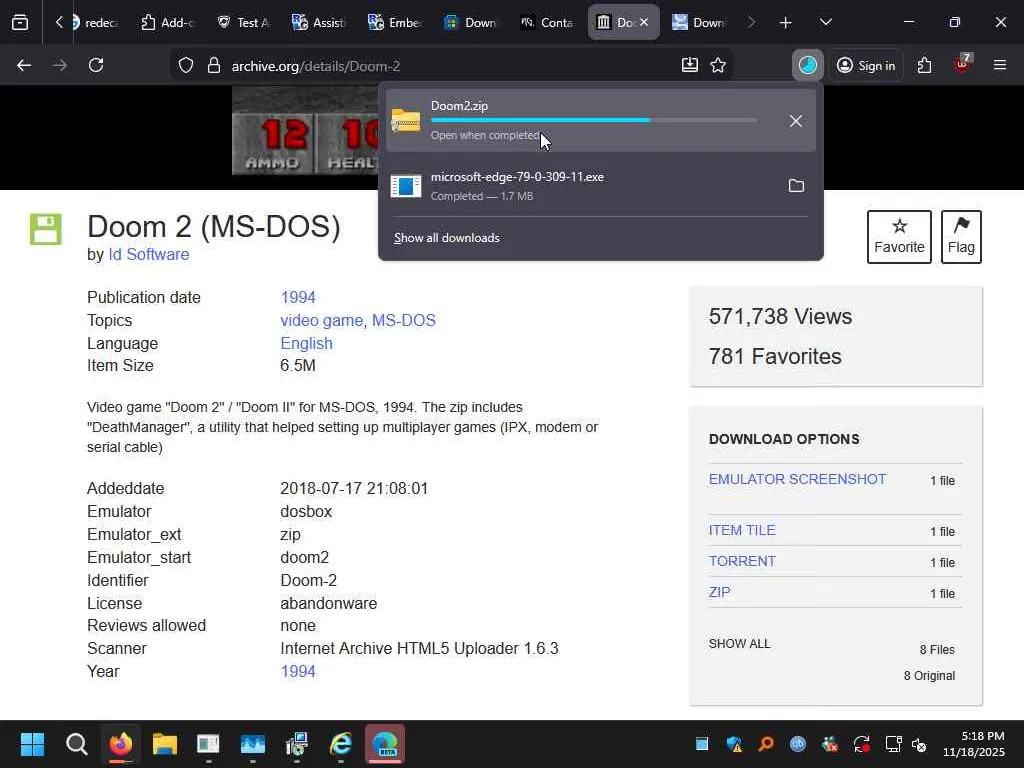Viewport: 1024px width, 768px height.
Task: Reload the current page
Action: pos(96,65)
